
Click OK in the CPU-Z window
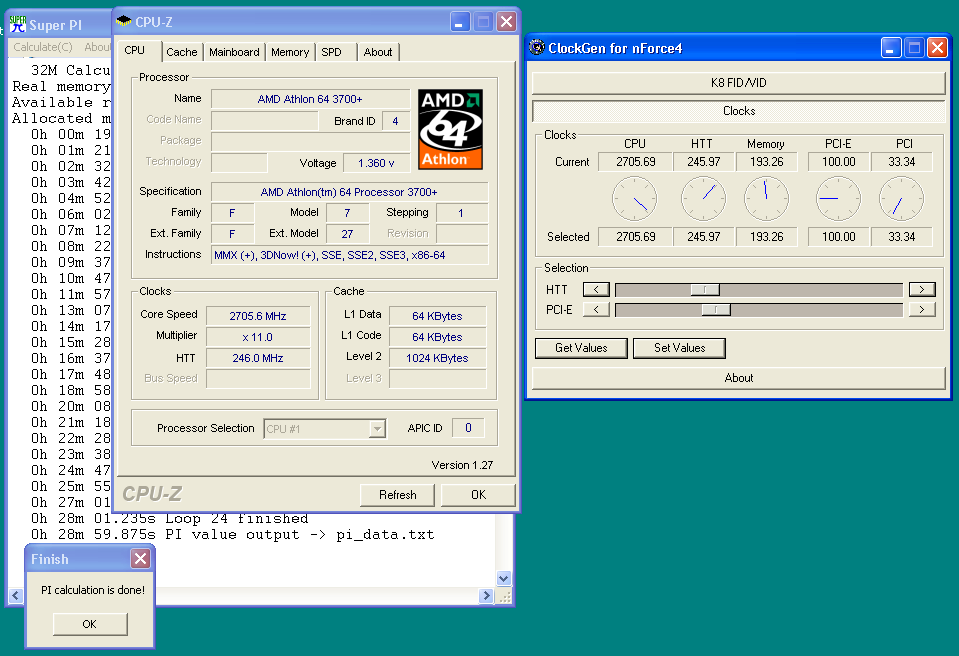click(478, 495)
